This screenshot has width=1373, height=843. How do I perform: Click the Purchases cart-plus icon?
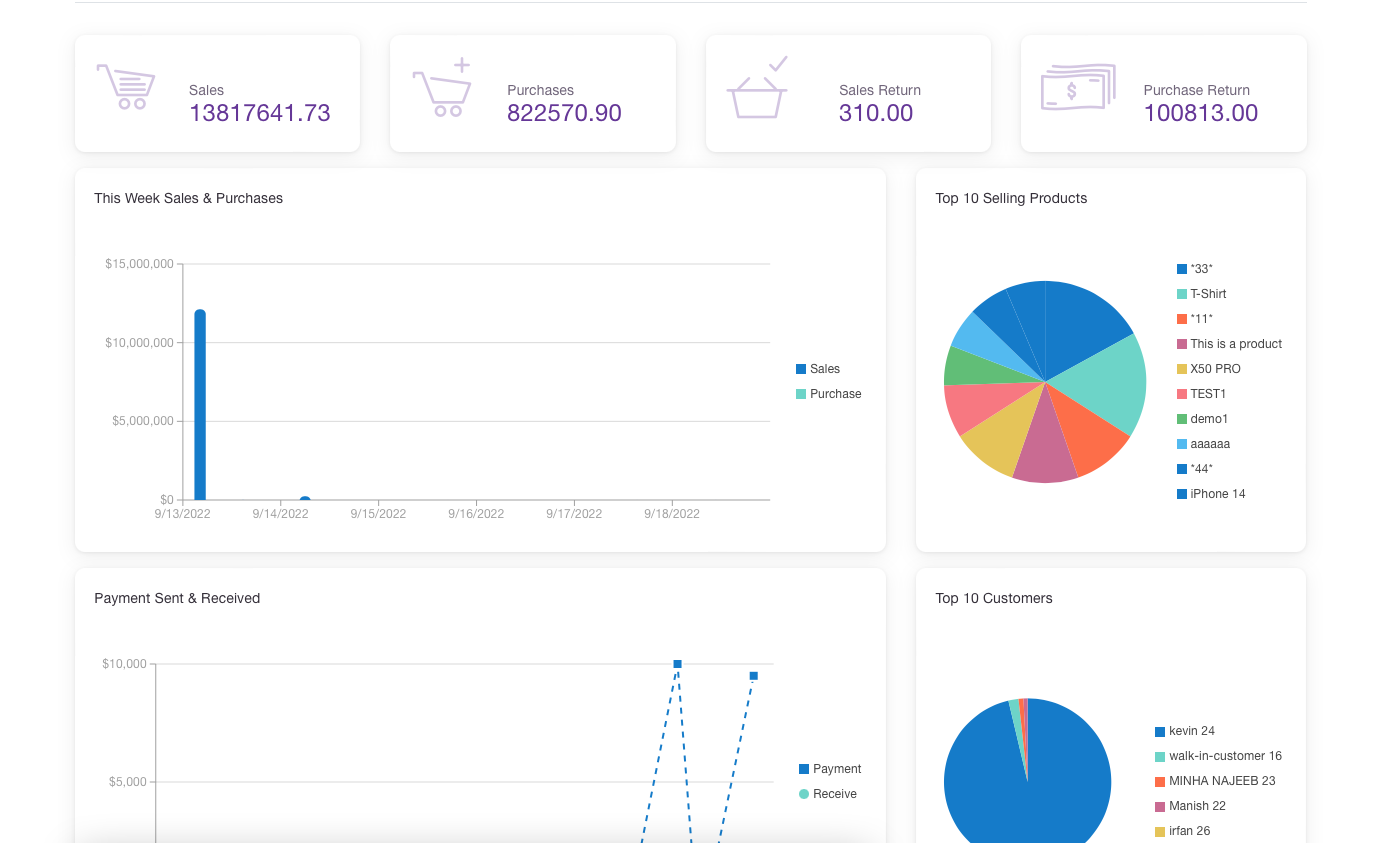tap(442, 88)
